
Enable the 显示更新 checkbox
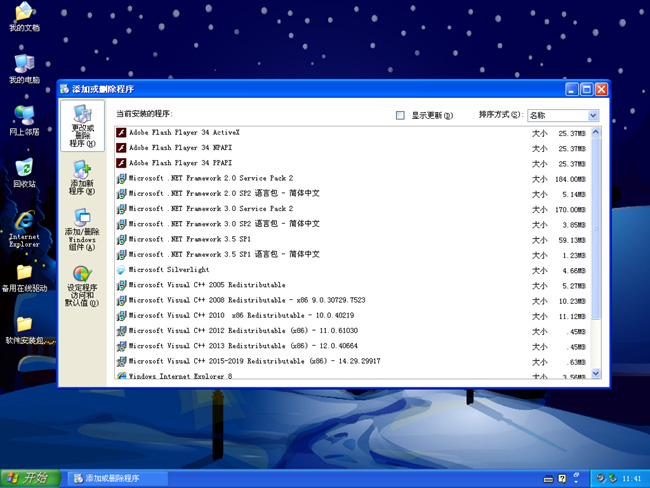point(400,115)
